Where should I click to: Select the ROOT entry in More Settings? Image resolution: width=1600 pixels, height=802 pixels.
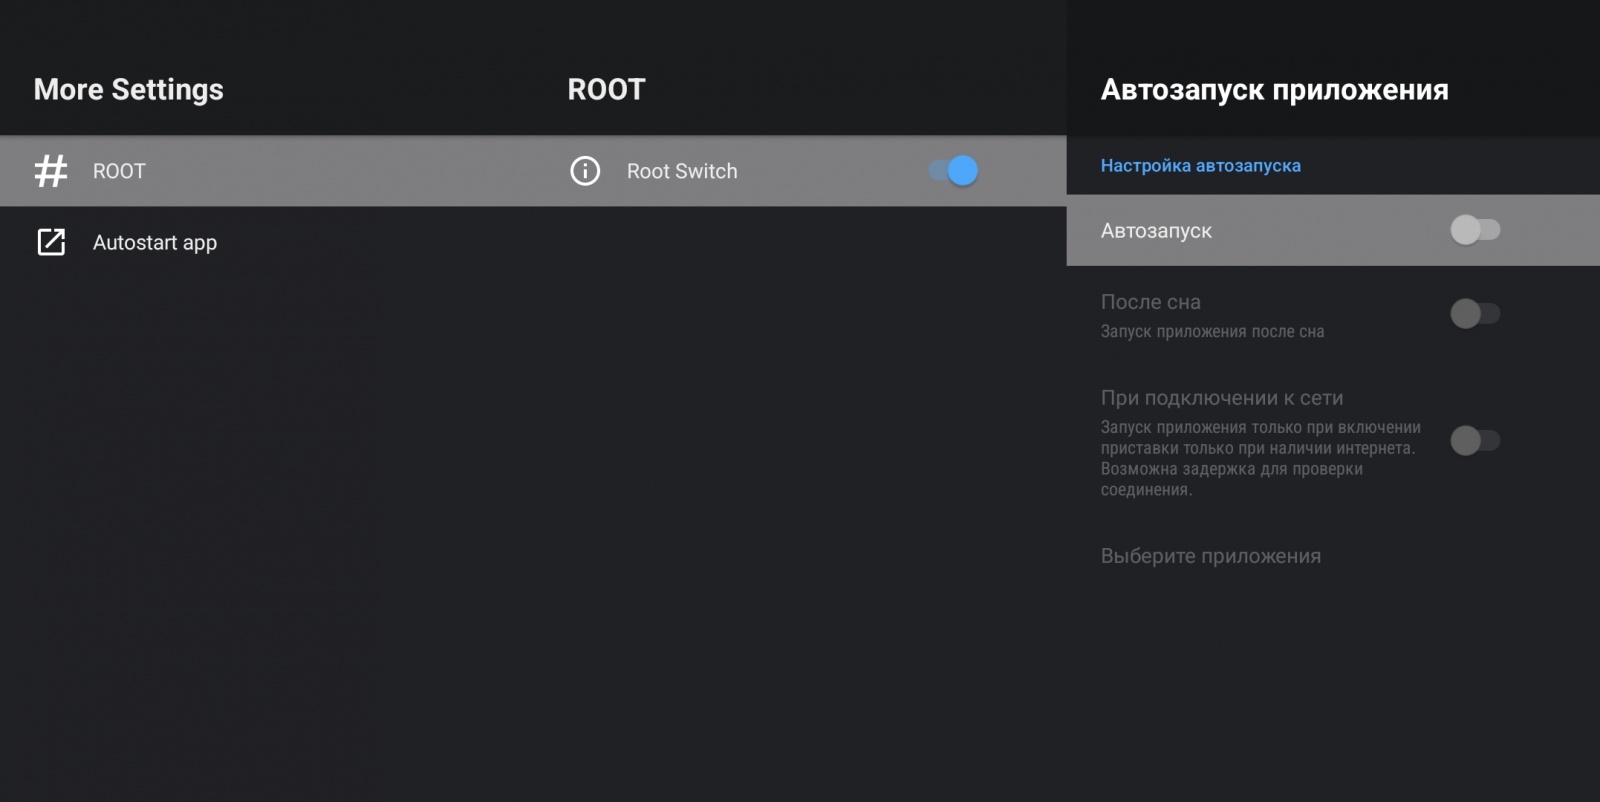coord(119,171)
